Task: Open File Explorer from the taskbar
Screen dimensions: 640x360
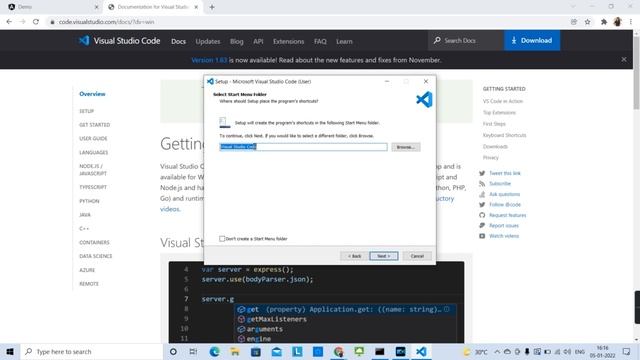Action: click(235, 351)
